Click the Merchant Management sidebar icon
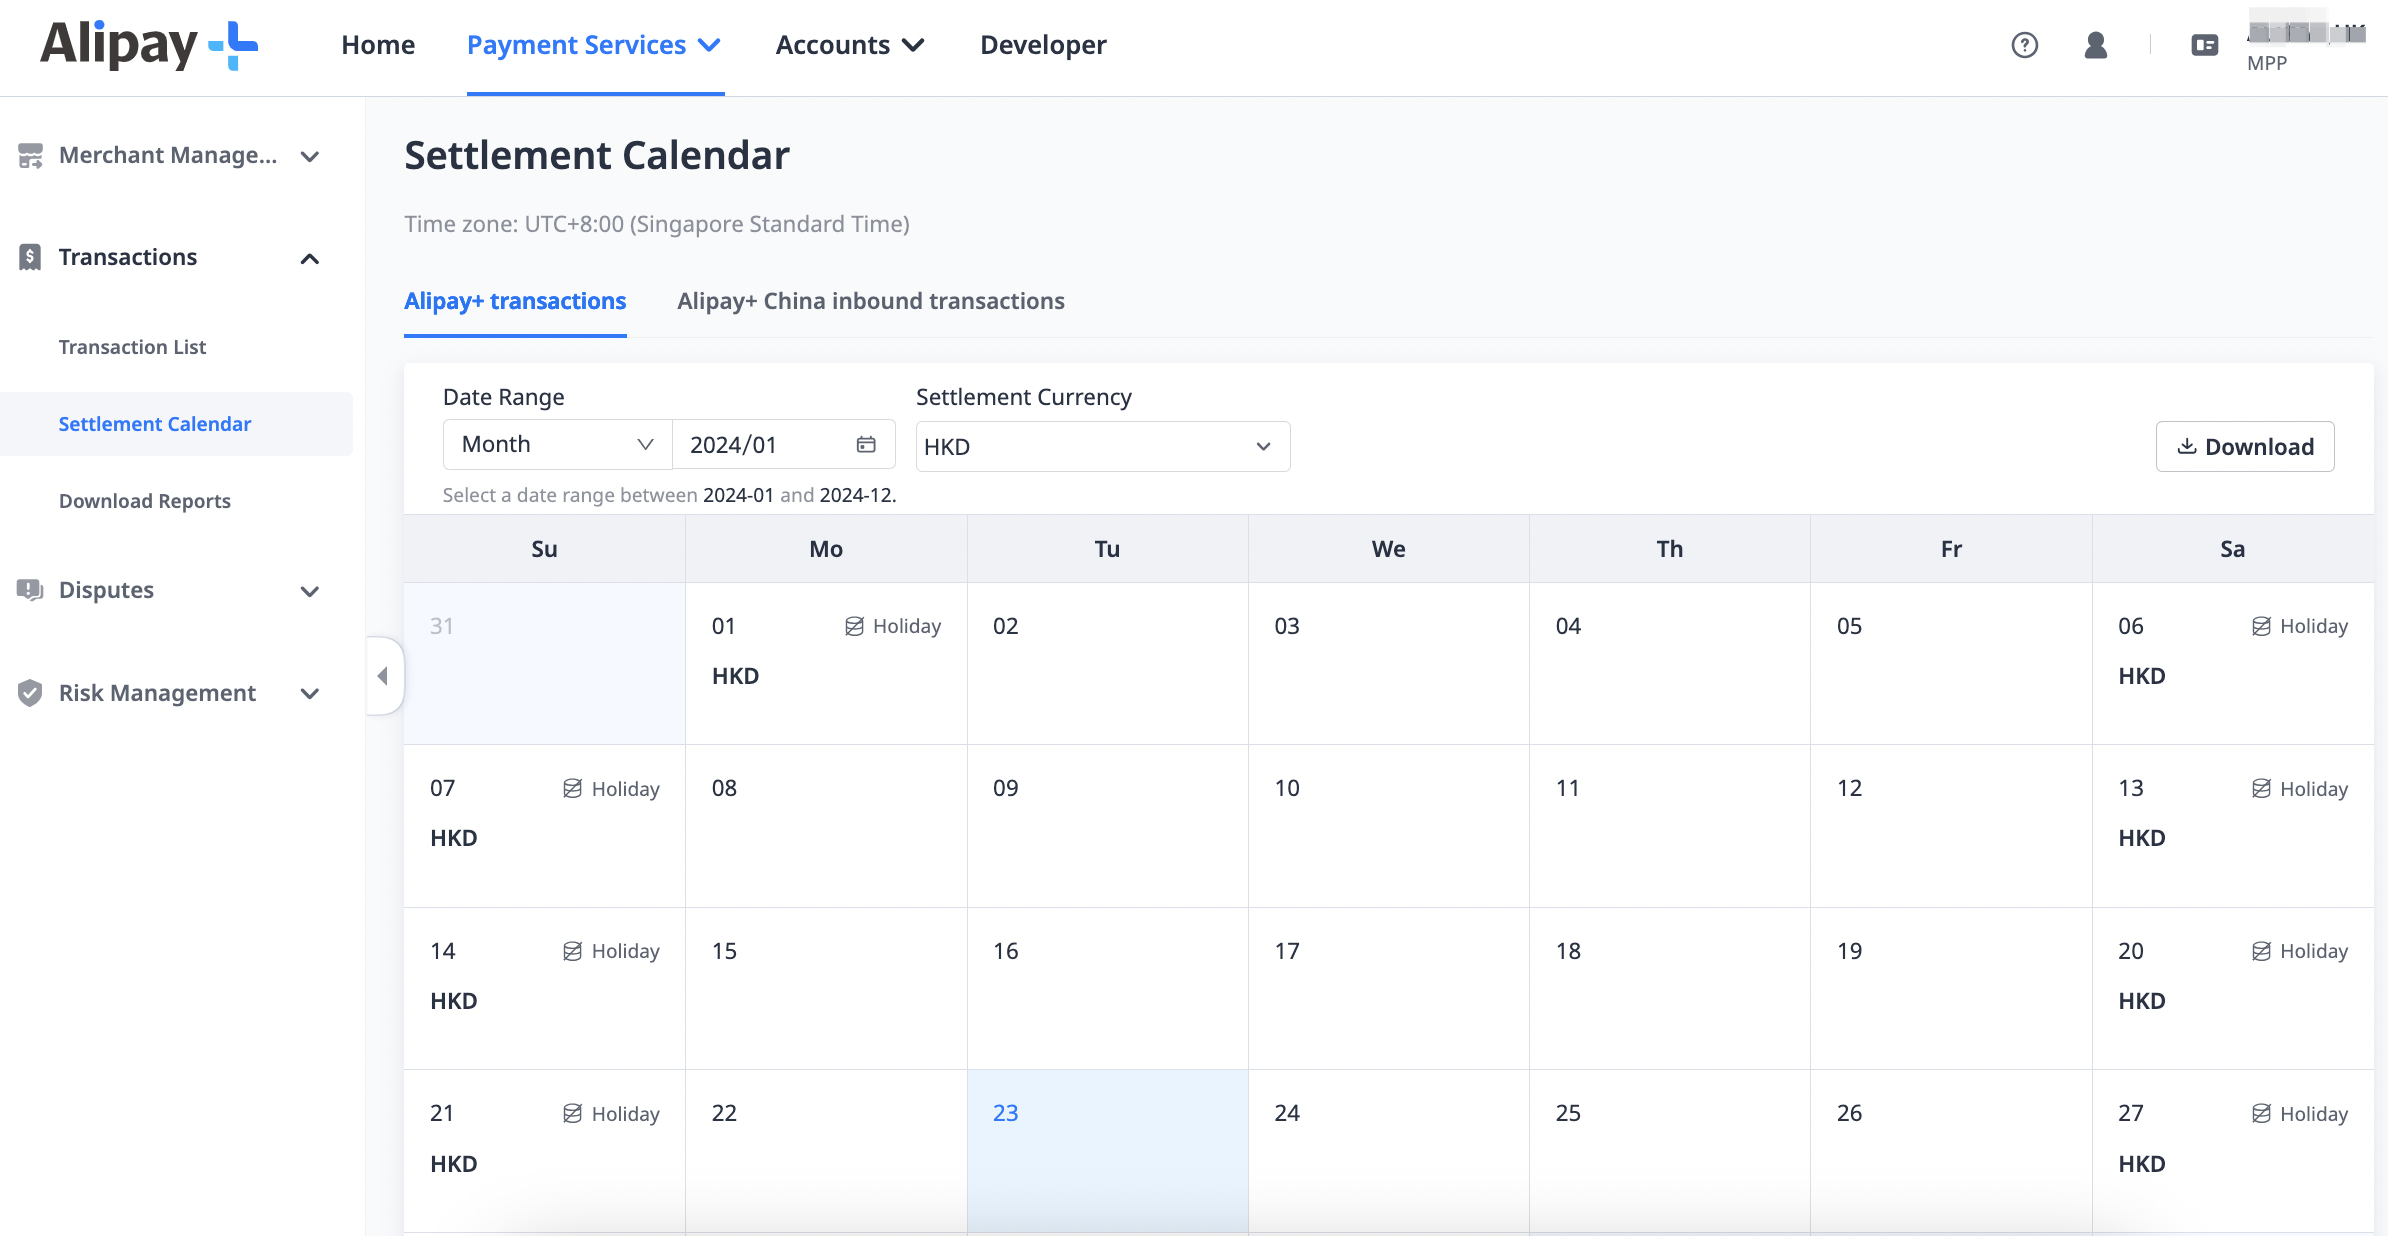The height and width of the screenshot is (1236, 2388). 30,156
